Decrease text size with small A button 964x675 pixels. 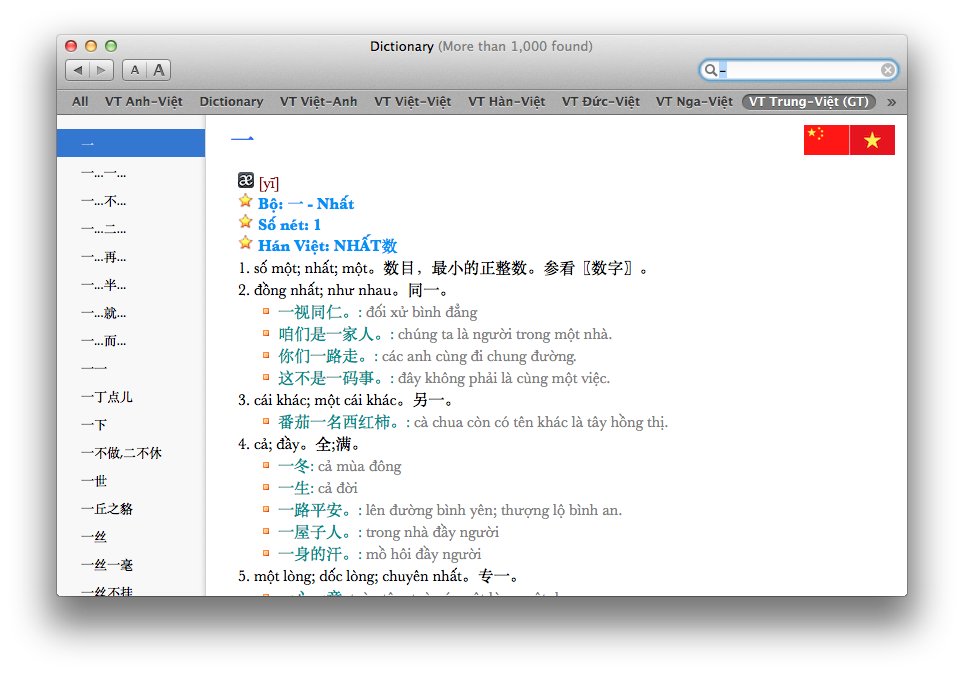tap(135, 70)
